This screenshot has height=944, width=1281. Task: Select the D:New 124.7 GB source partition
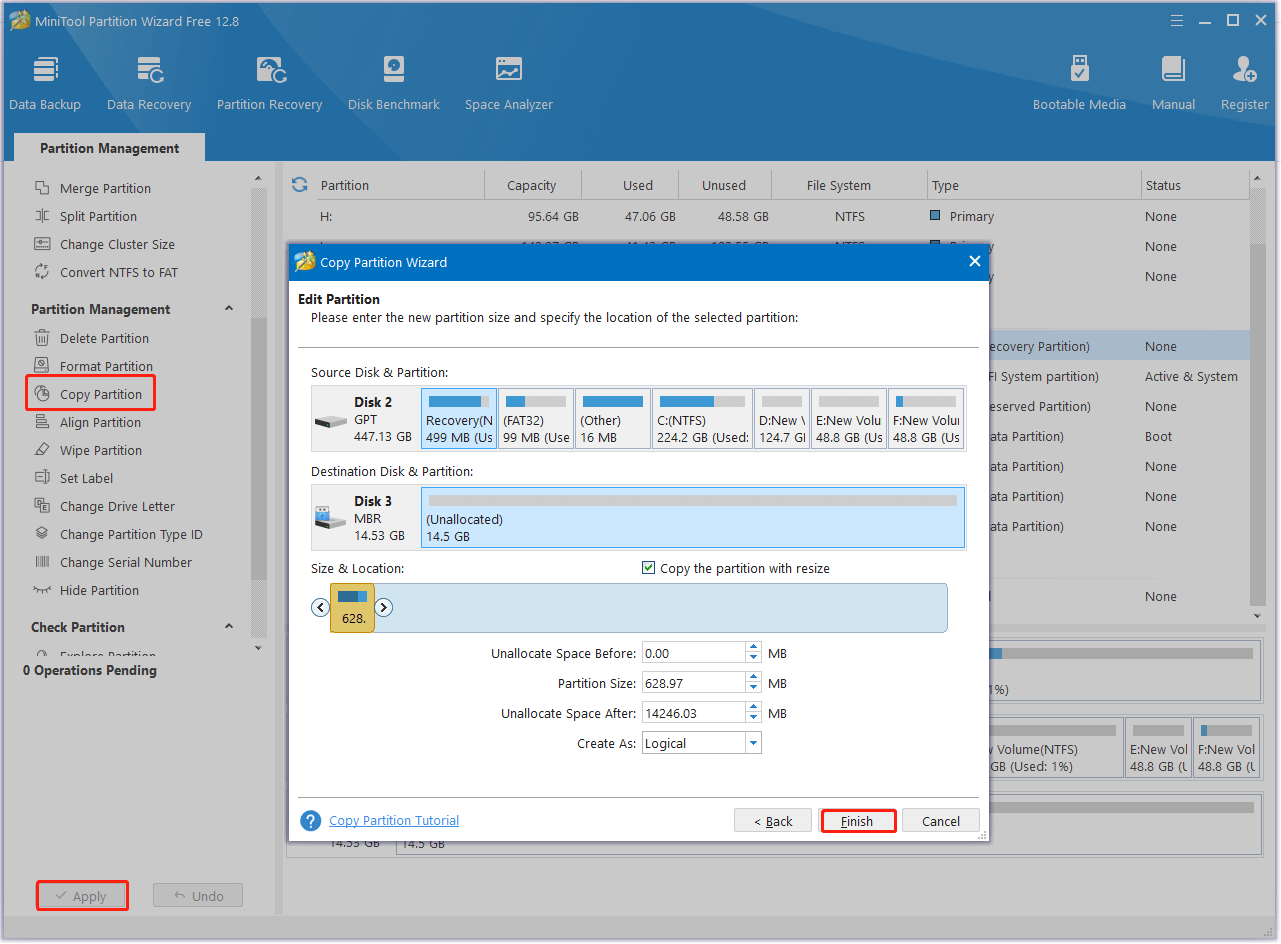[x=781, y=418]
